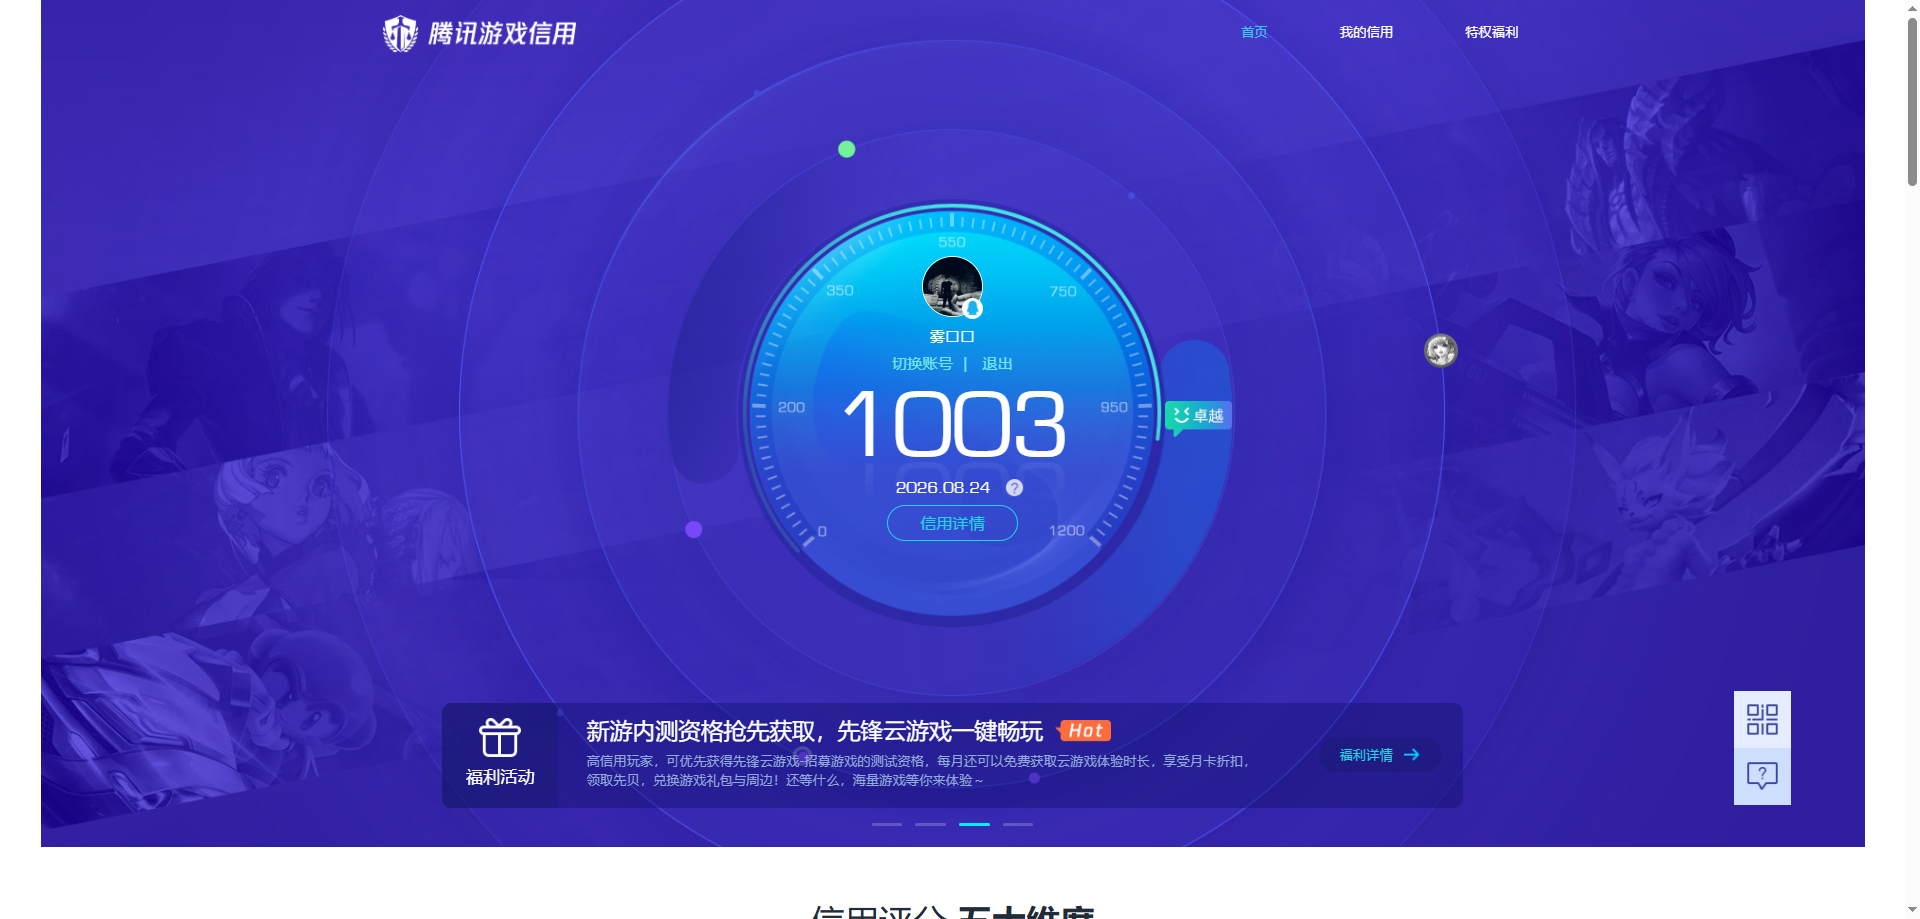Click the banner headline about 先锋云游戏
Viewport: 1920px width, 919px height.
pos(814,731)
